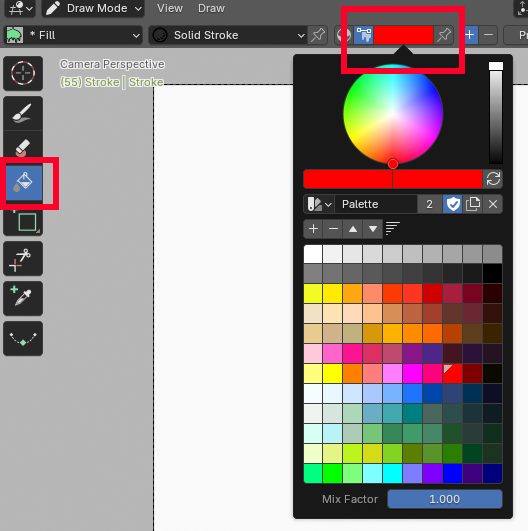Image resolution: width=528 pixels, height=531 pixels.
Task: Pick the pure blue swatch in bottom row
Action: click(x=452, y=473)
